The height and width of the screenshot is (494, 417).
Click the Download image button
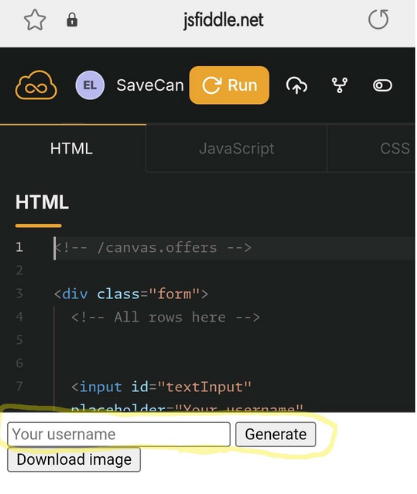74,460
